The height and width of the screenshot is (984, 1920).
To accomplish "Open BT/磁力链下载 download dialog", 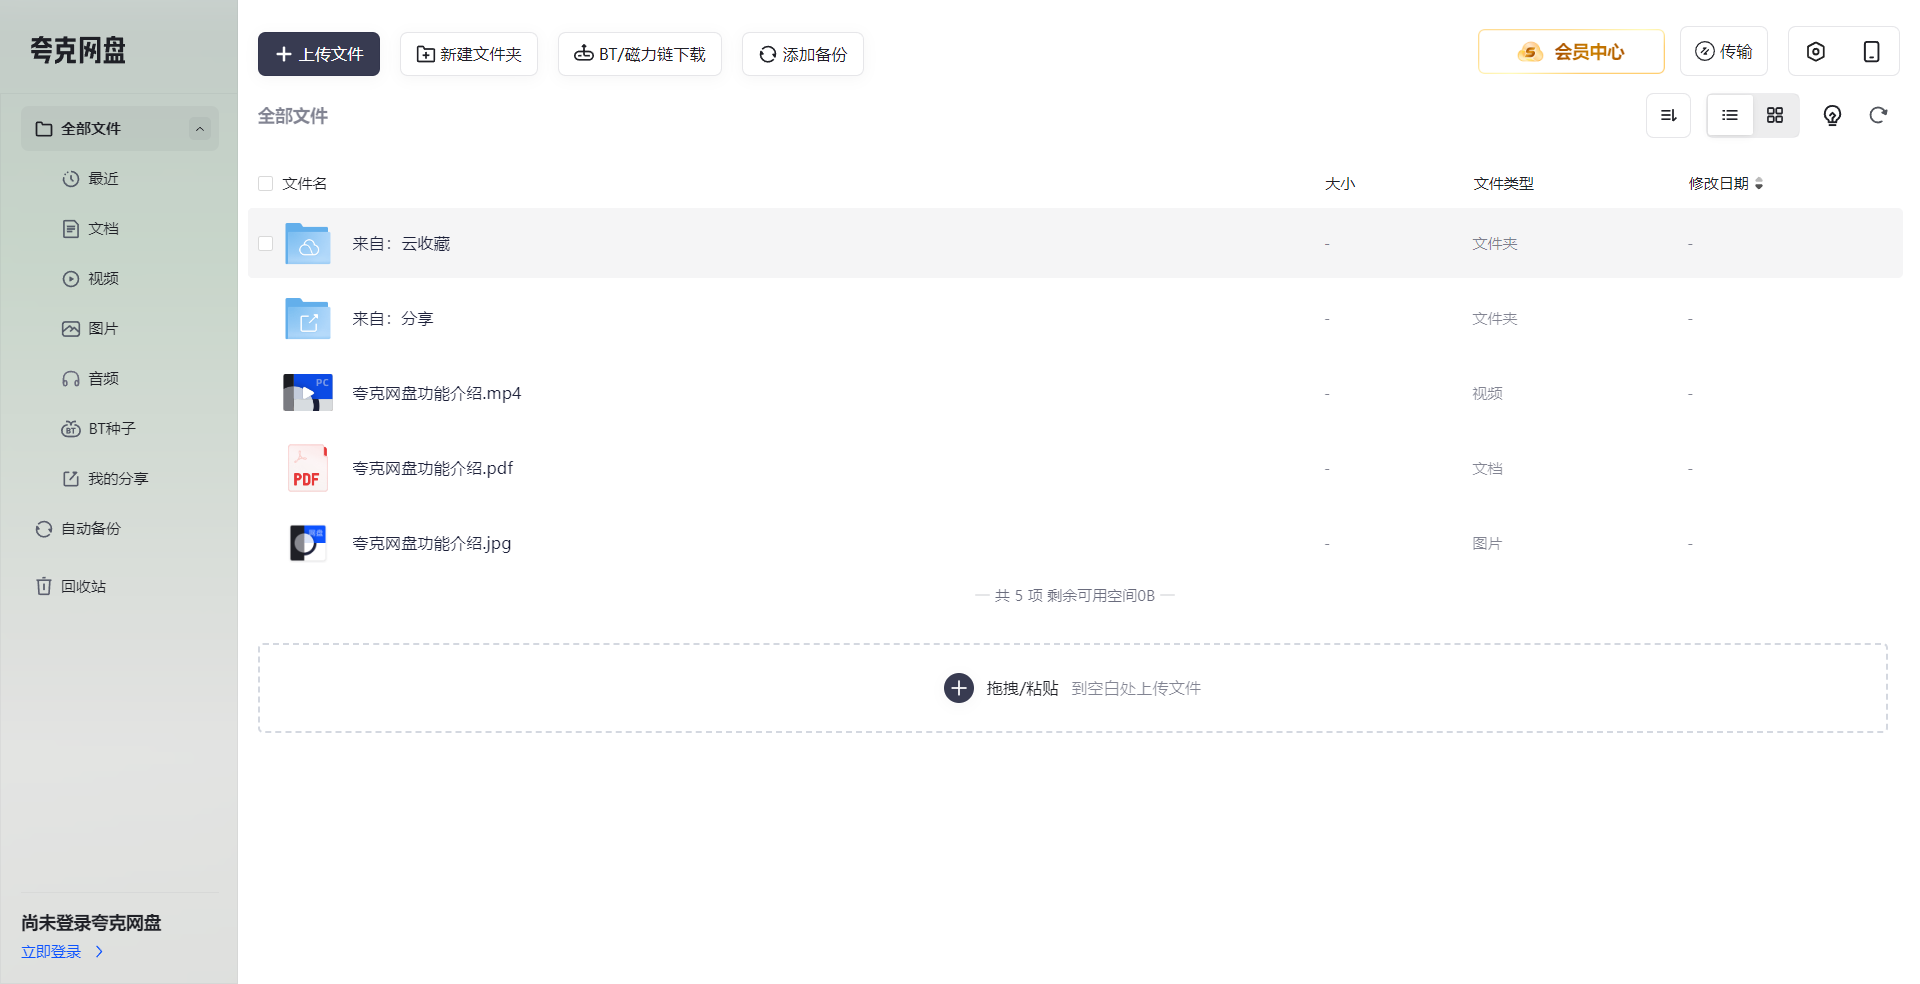I will point(640,54).
